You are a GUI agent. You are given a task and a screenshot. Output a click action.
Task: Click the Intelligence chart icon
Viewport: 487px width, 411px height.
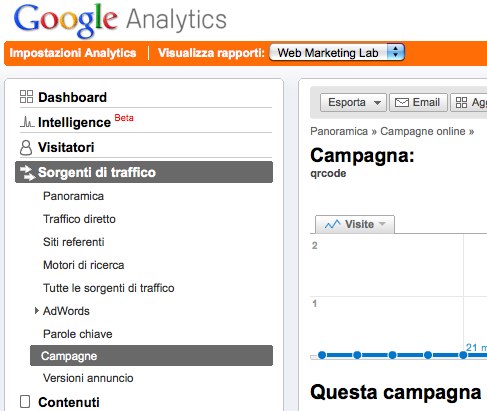coord(27,122)
